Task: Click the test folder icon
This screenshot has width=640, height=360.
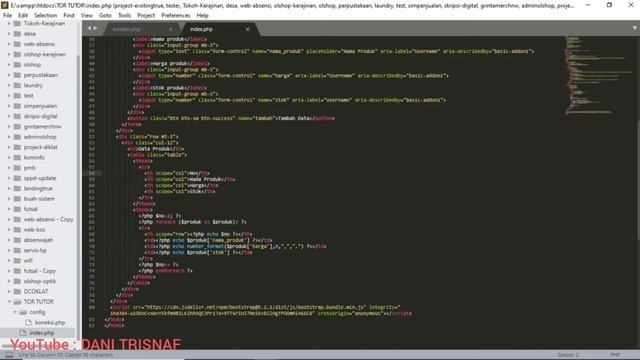Action: coord(17,96)
